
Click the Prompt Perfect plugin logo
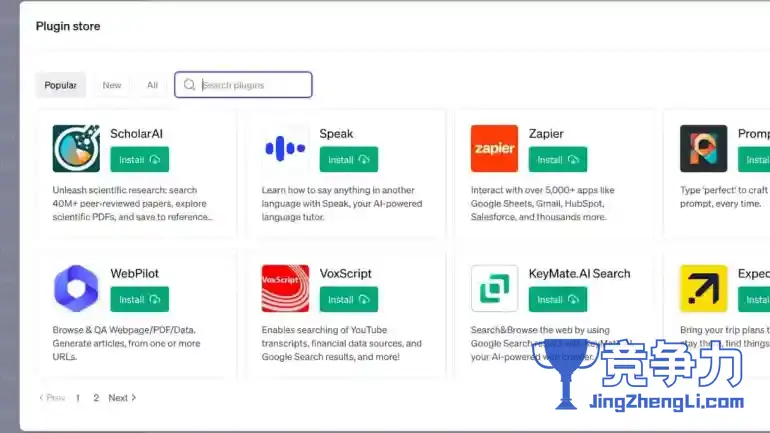coord(703,149)
